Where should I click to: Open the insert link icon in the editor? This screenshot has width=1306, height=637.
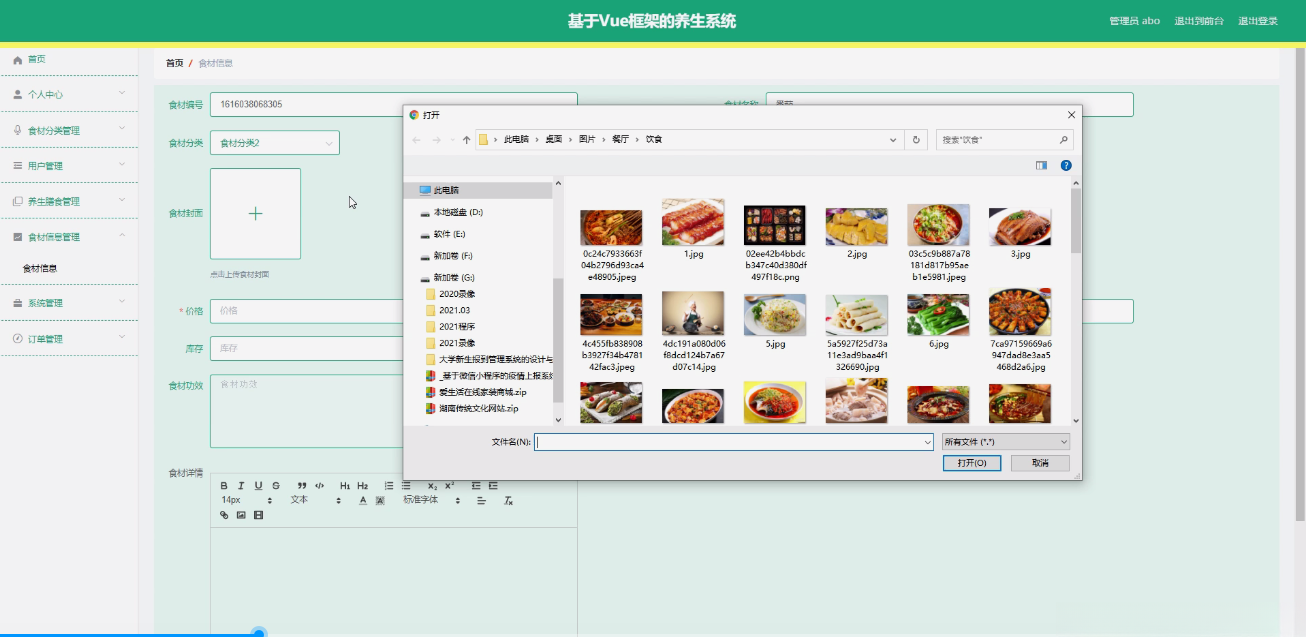223,514
